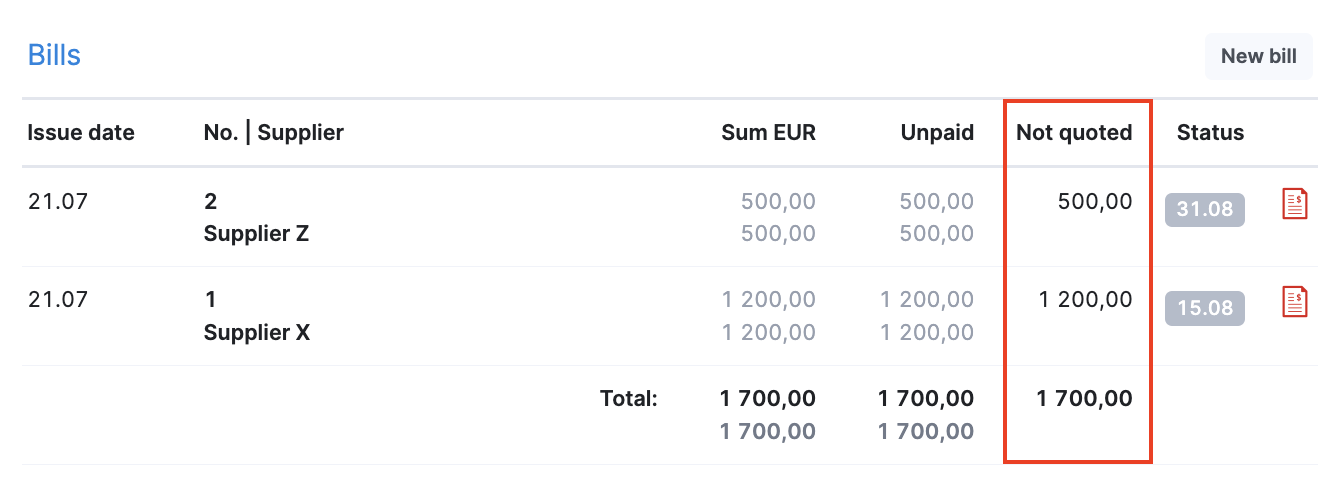The height and width of the screenshot is (502, 1338).
Task: Click the 31.08 status badge
Action: pyautogui.click(x=1204, y=210)
